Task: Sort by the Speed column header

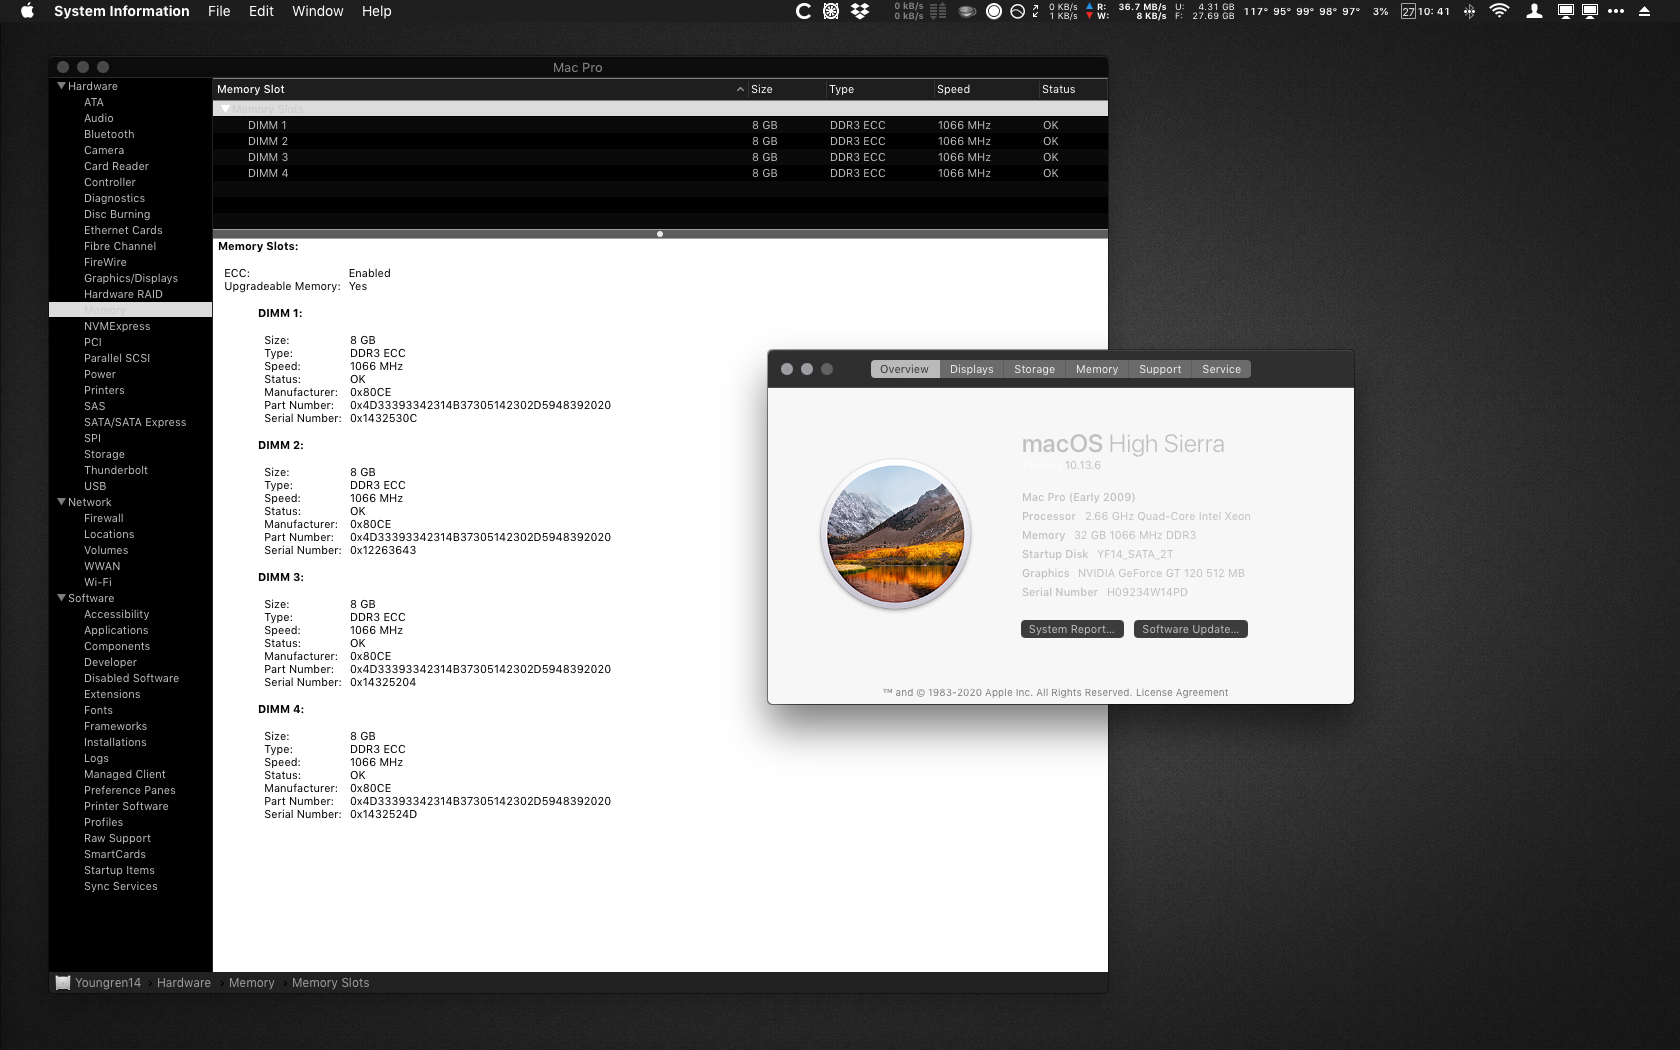Action: (x=985, y=89)
